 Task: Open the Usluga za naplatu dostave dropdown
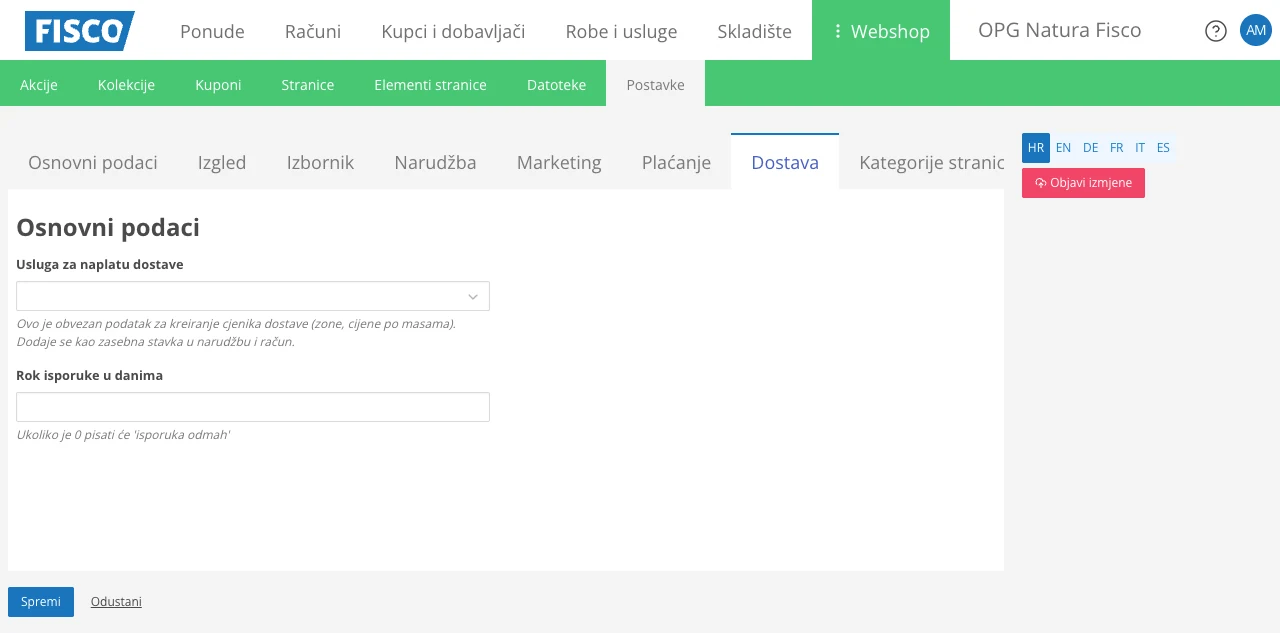tap(252, 295)
